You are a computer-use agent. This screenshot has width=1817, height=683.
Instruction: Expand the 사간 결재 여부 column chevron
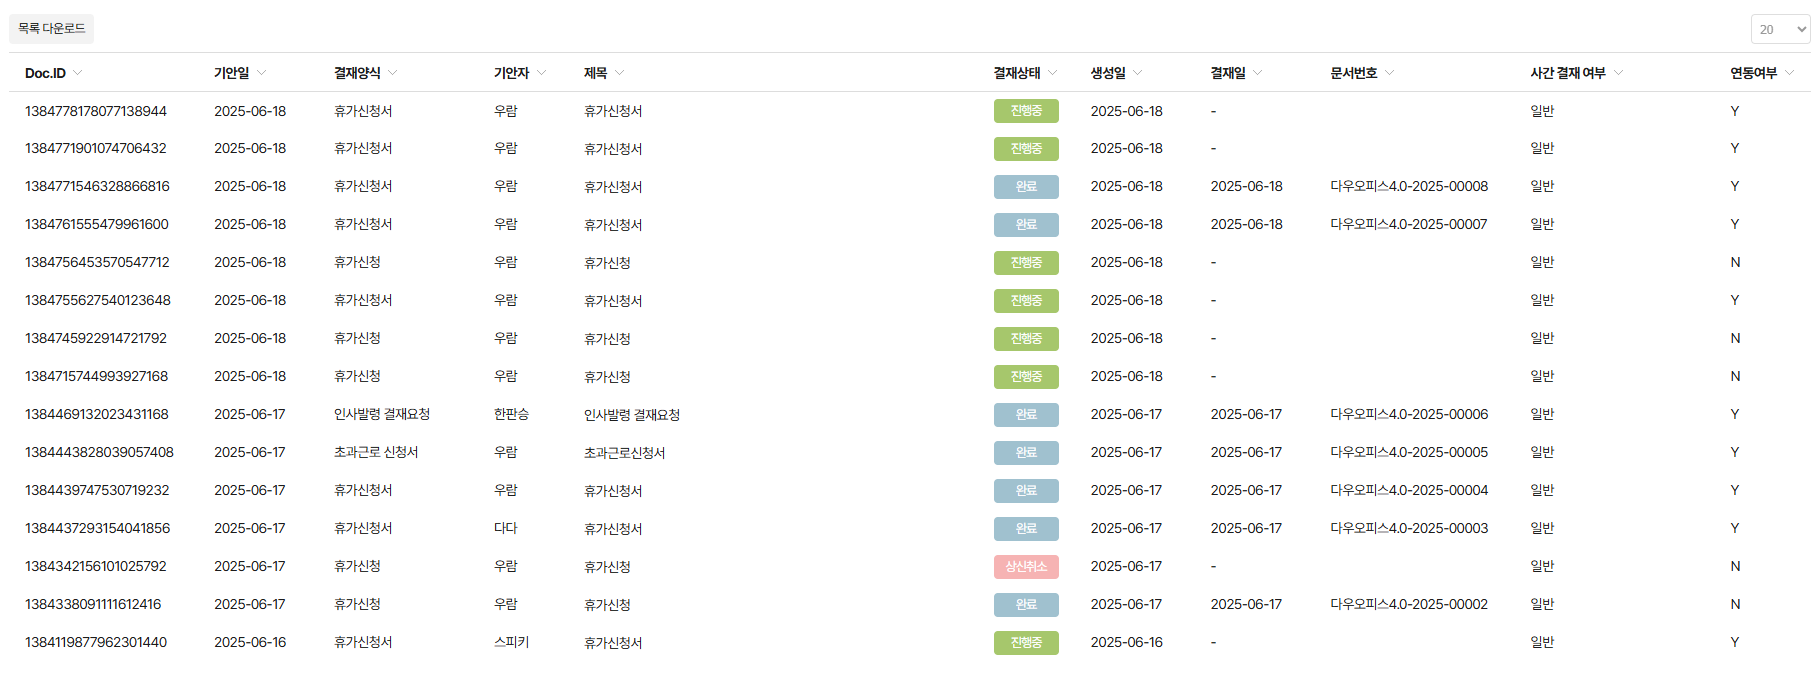[x=1619, y=73]
